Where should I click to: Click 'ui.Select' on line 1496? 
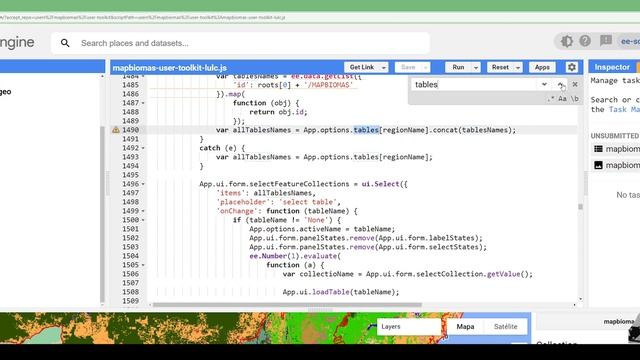380,184
